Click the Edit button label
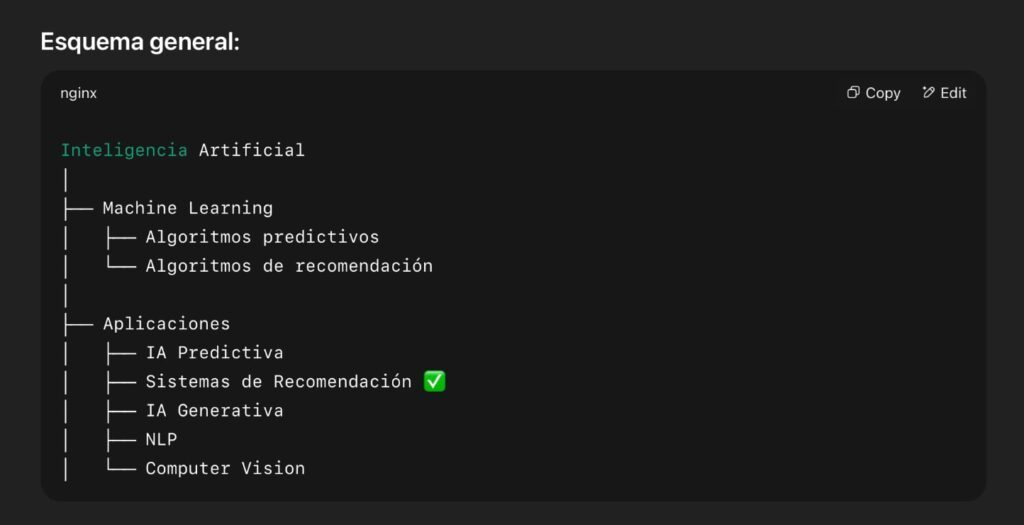Viewport: 1024px width, 525px height. tap(953, 93)
